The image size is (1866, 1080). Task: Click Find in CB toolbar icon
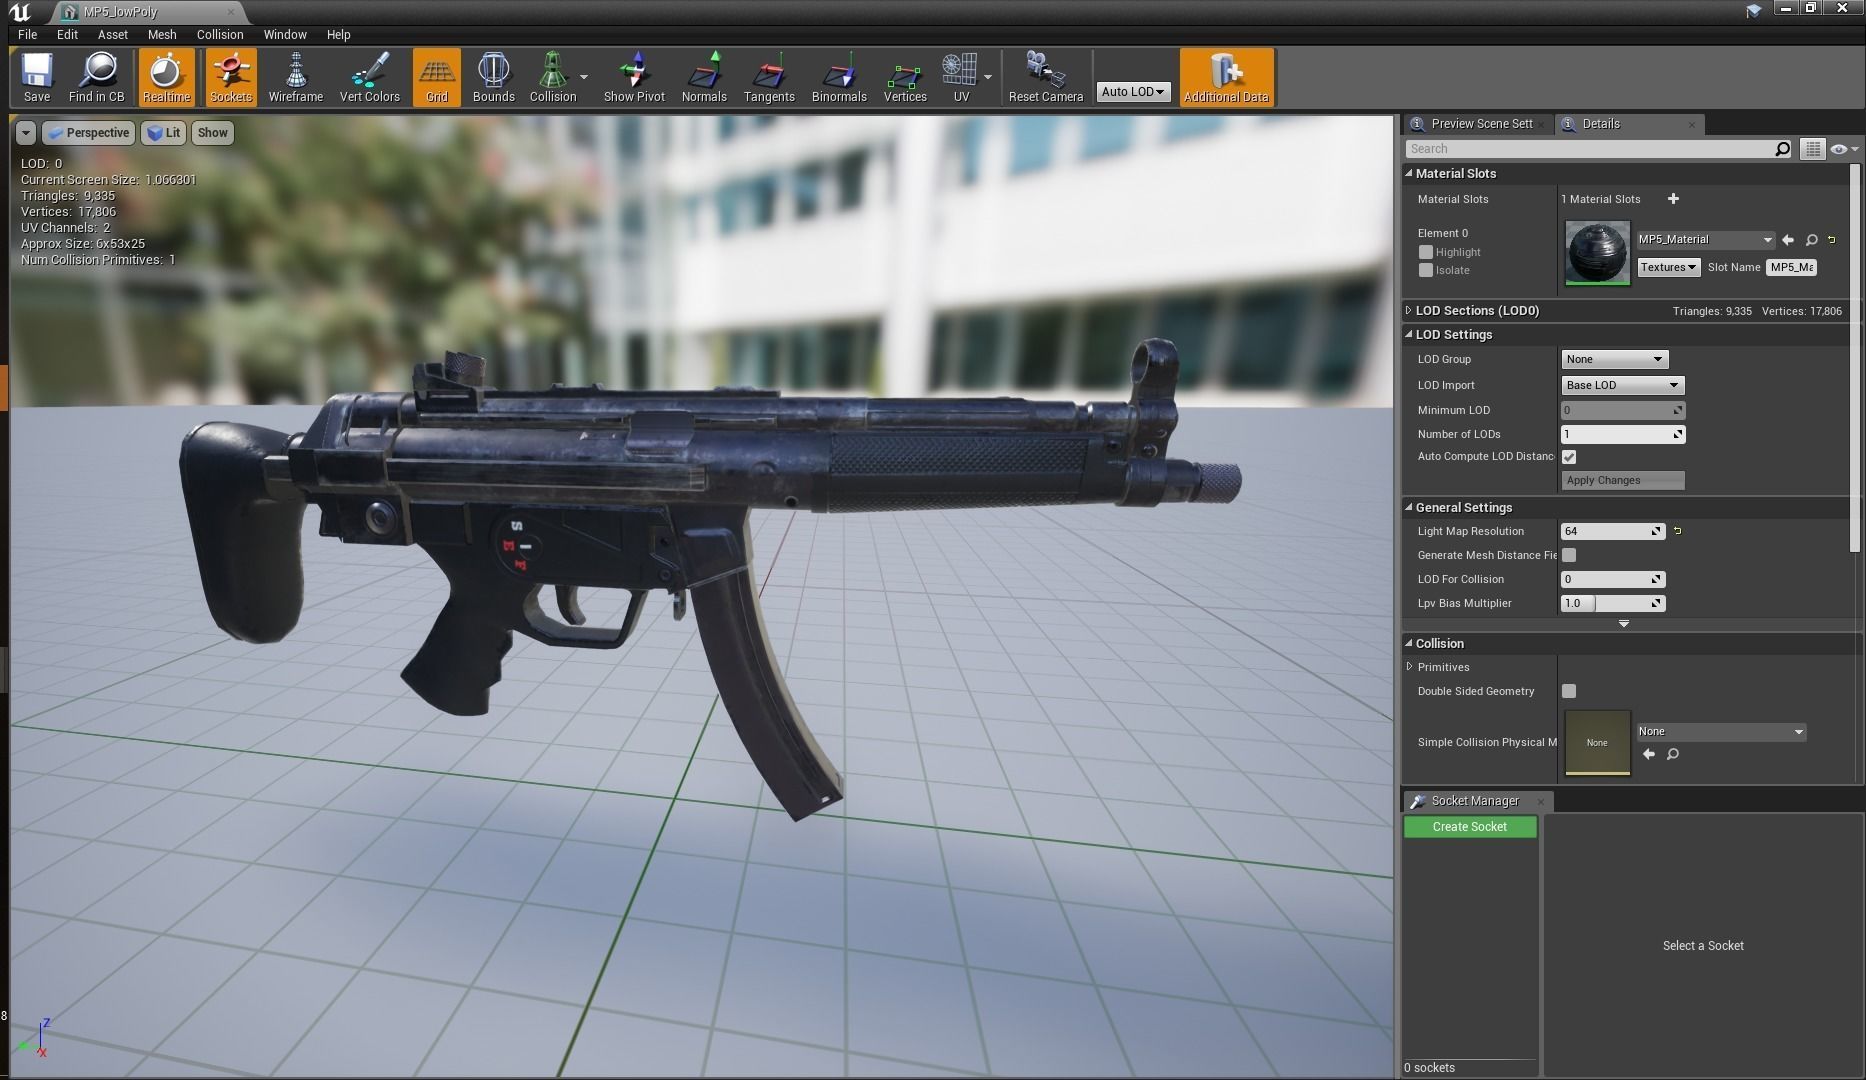pos(97,77)
